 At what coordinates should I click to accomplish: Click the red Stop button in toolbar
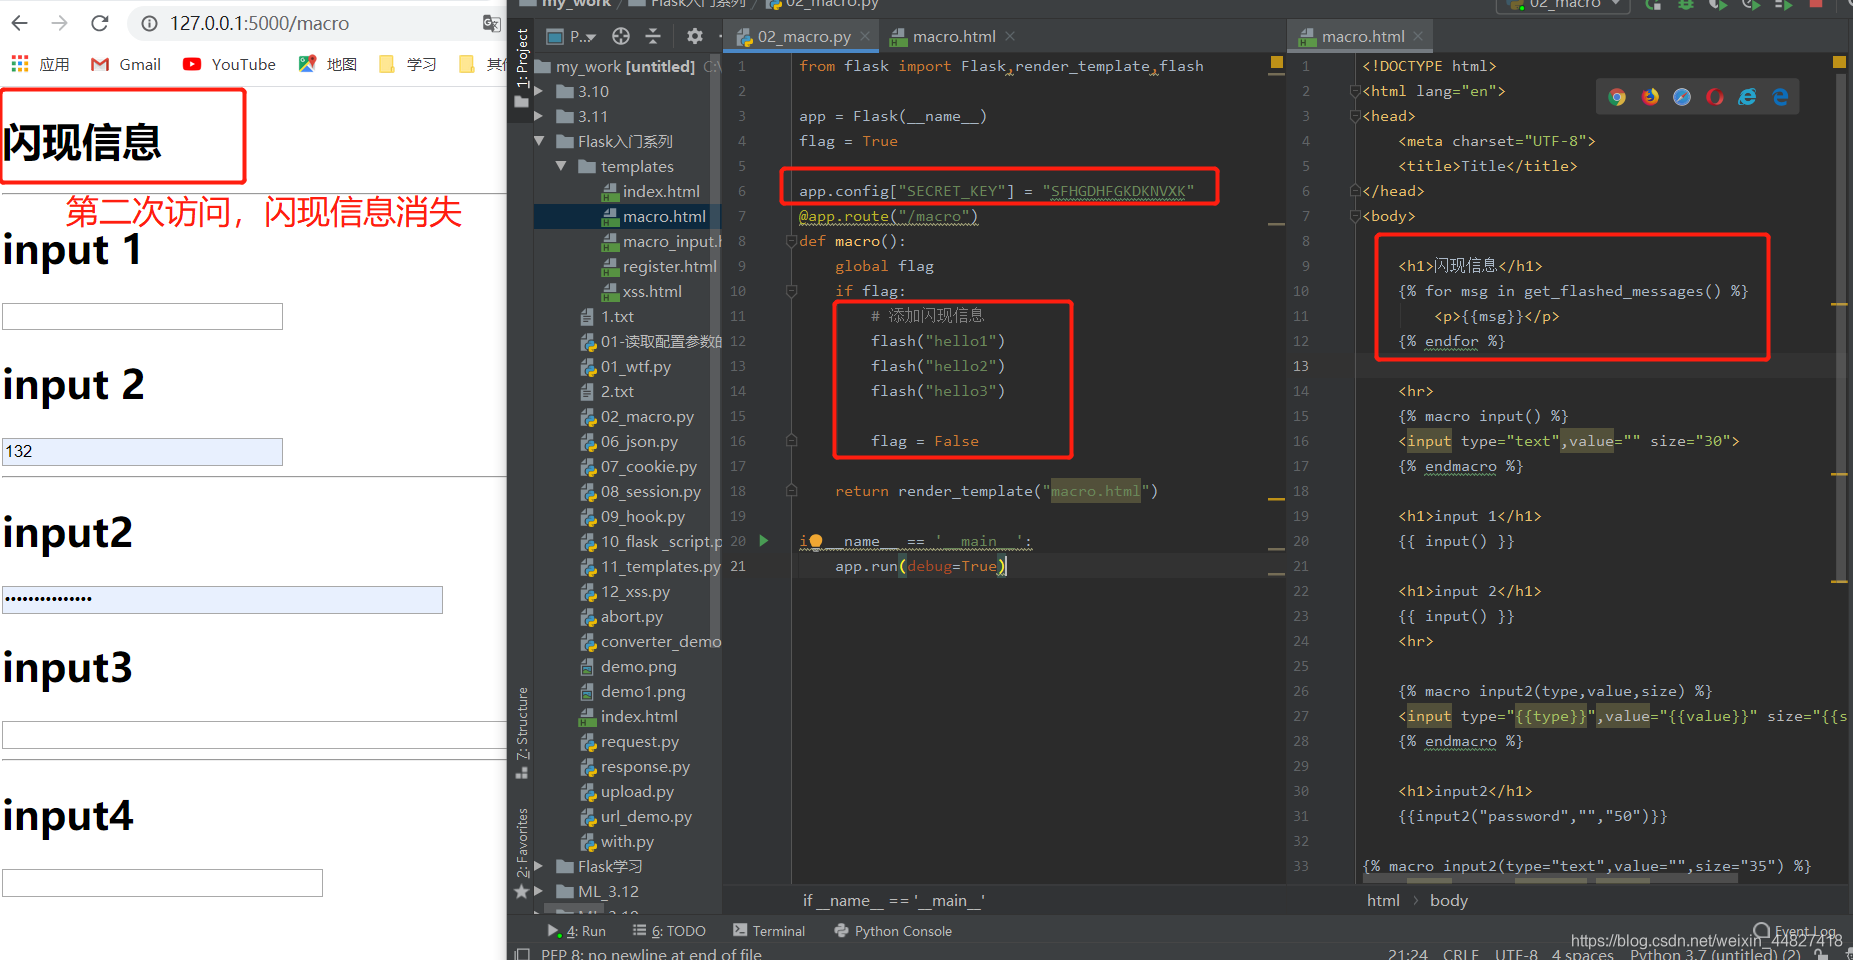click(x=1816, y=4)
